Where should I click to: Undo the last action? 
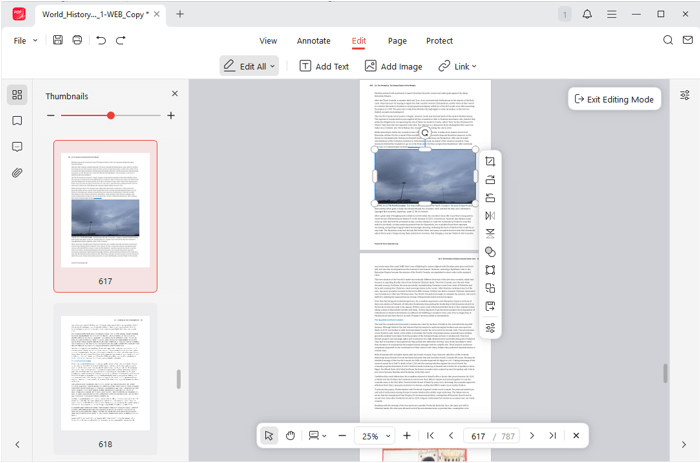click(101, 41)
